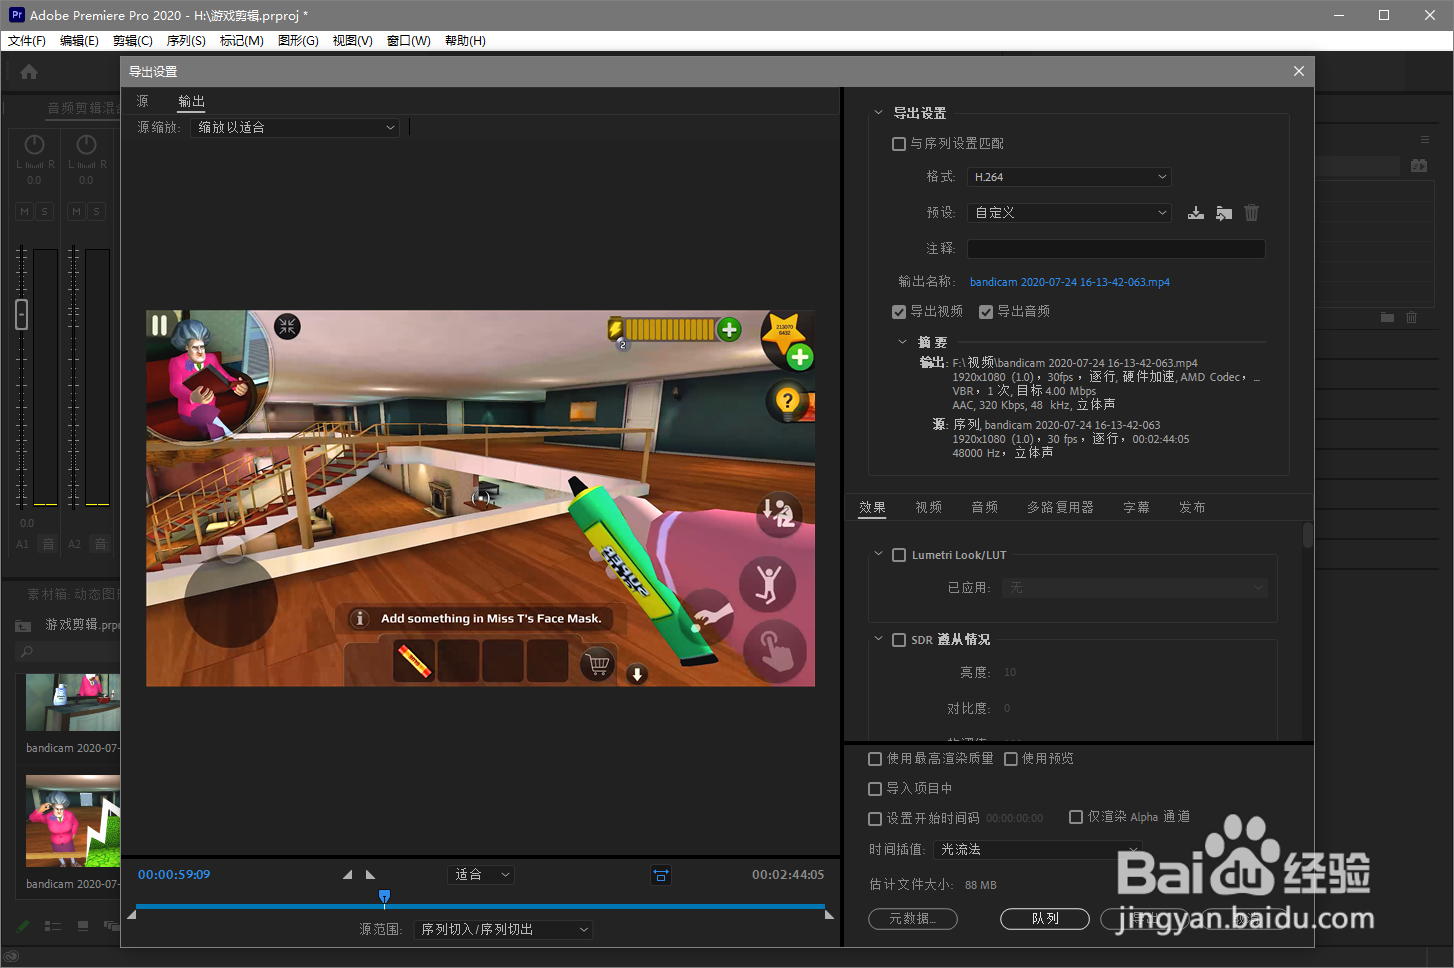1454x968 pixels.
Task: Click the 队列 button
Action: pyautogui.click(x=1045, y=919)
